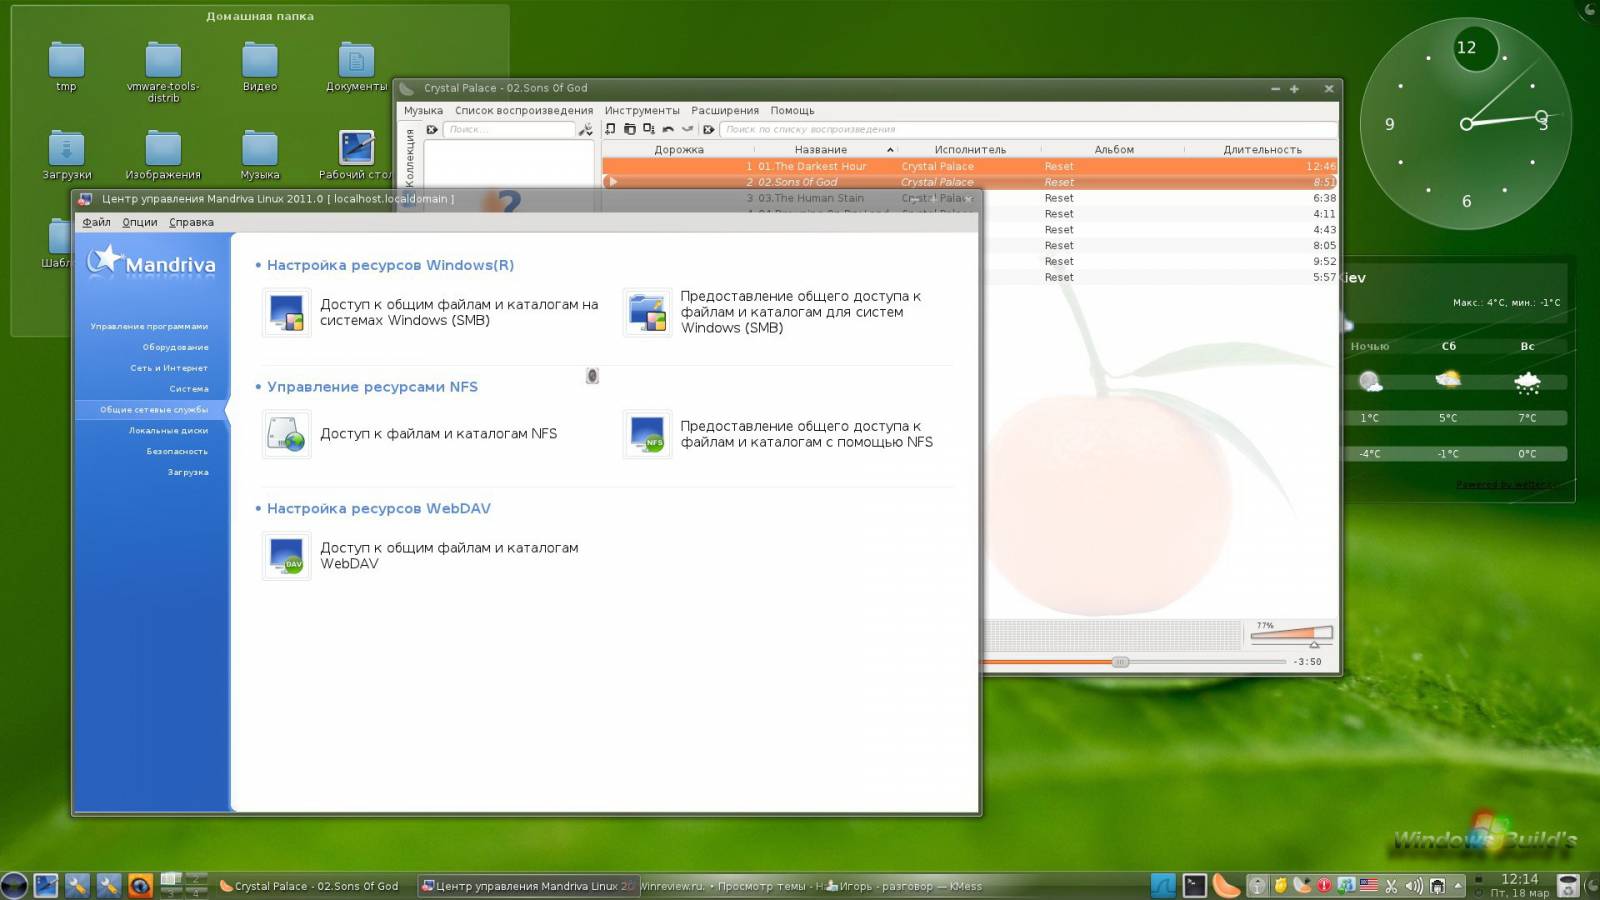The image size is (1600, 900).
Task: Select Локальные диски category
Action: [x=168, y=431]
